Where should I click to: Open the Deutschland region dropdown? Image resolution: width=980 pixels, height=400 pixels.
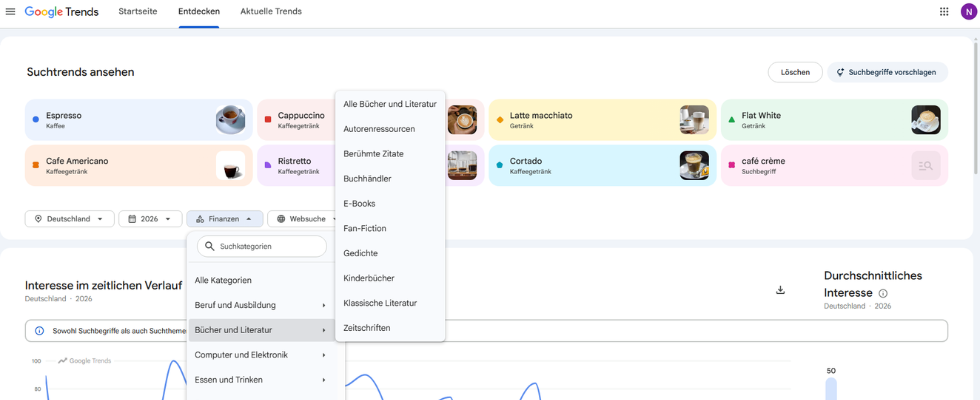69,219
